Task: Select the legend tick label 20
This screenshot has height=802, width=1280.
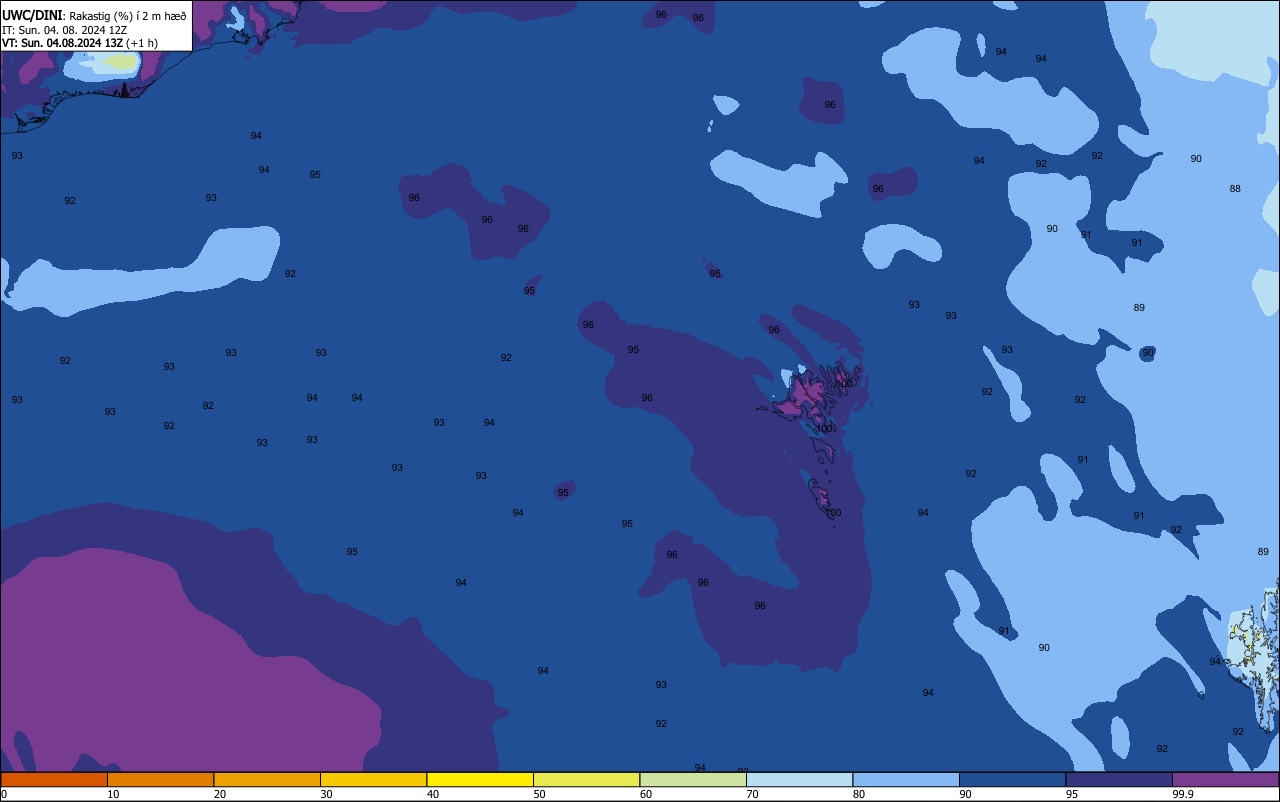Action: coord(220,794)
